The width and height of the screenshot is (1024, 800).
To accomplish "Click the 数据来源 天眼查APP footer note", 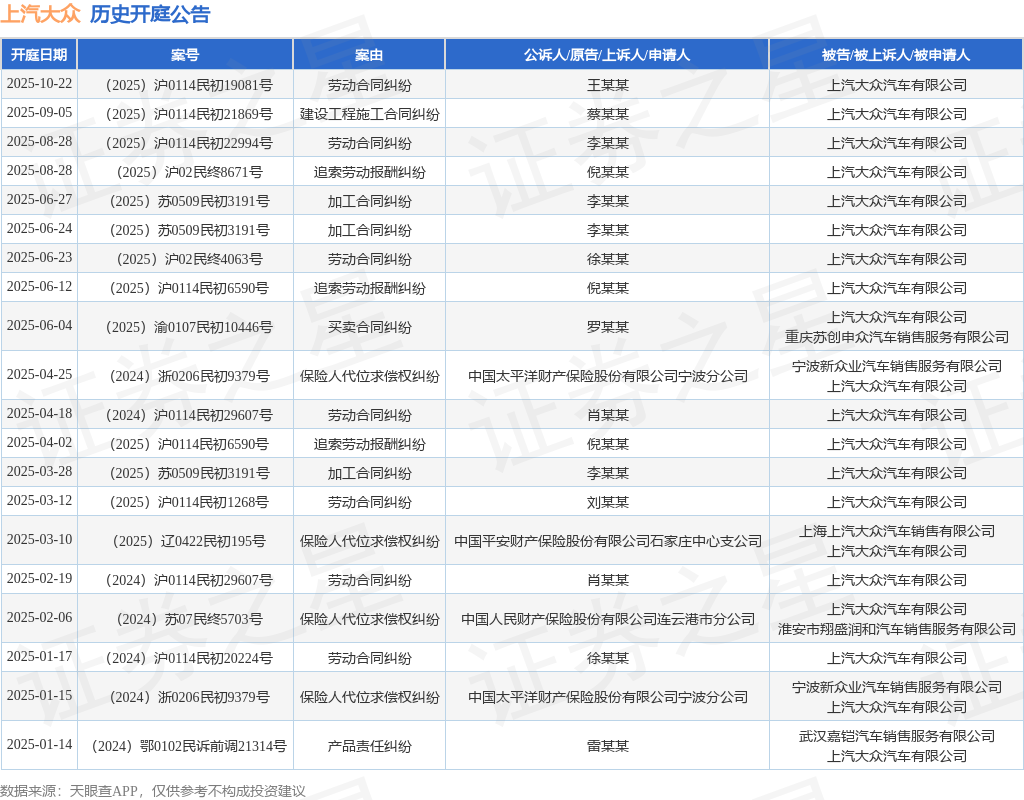I will [153, 791].
